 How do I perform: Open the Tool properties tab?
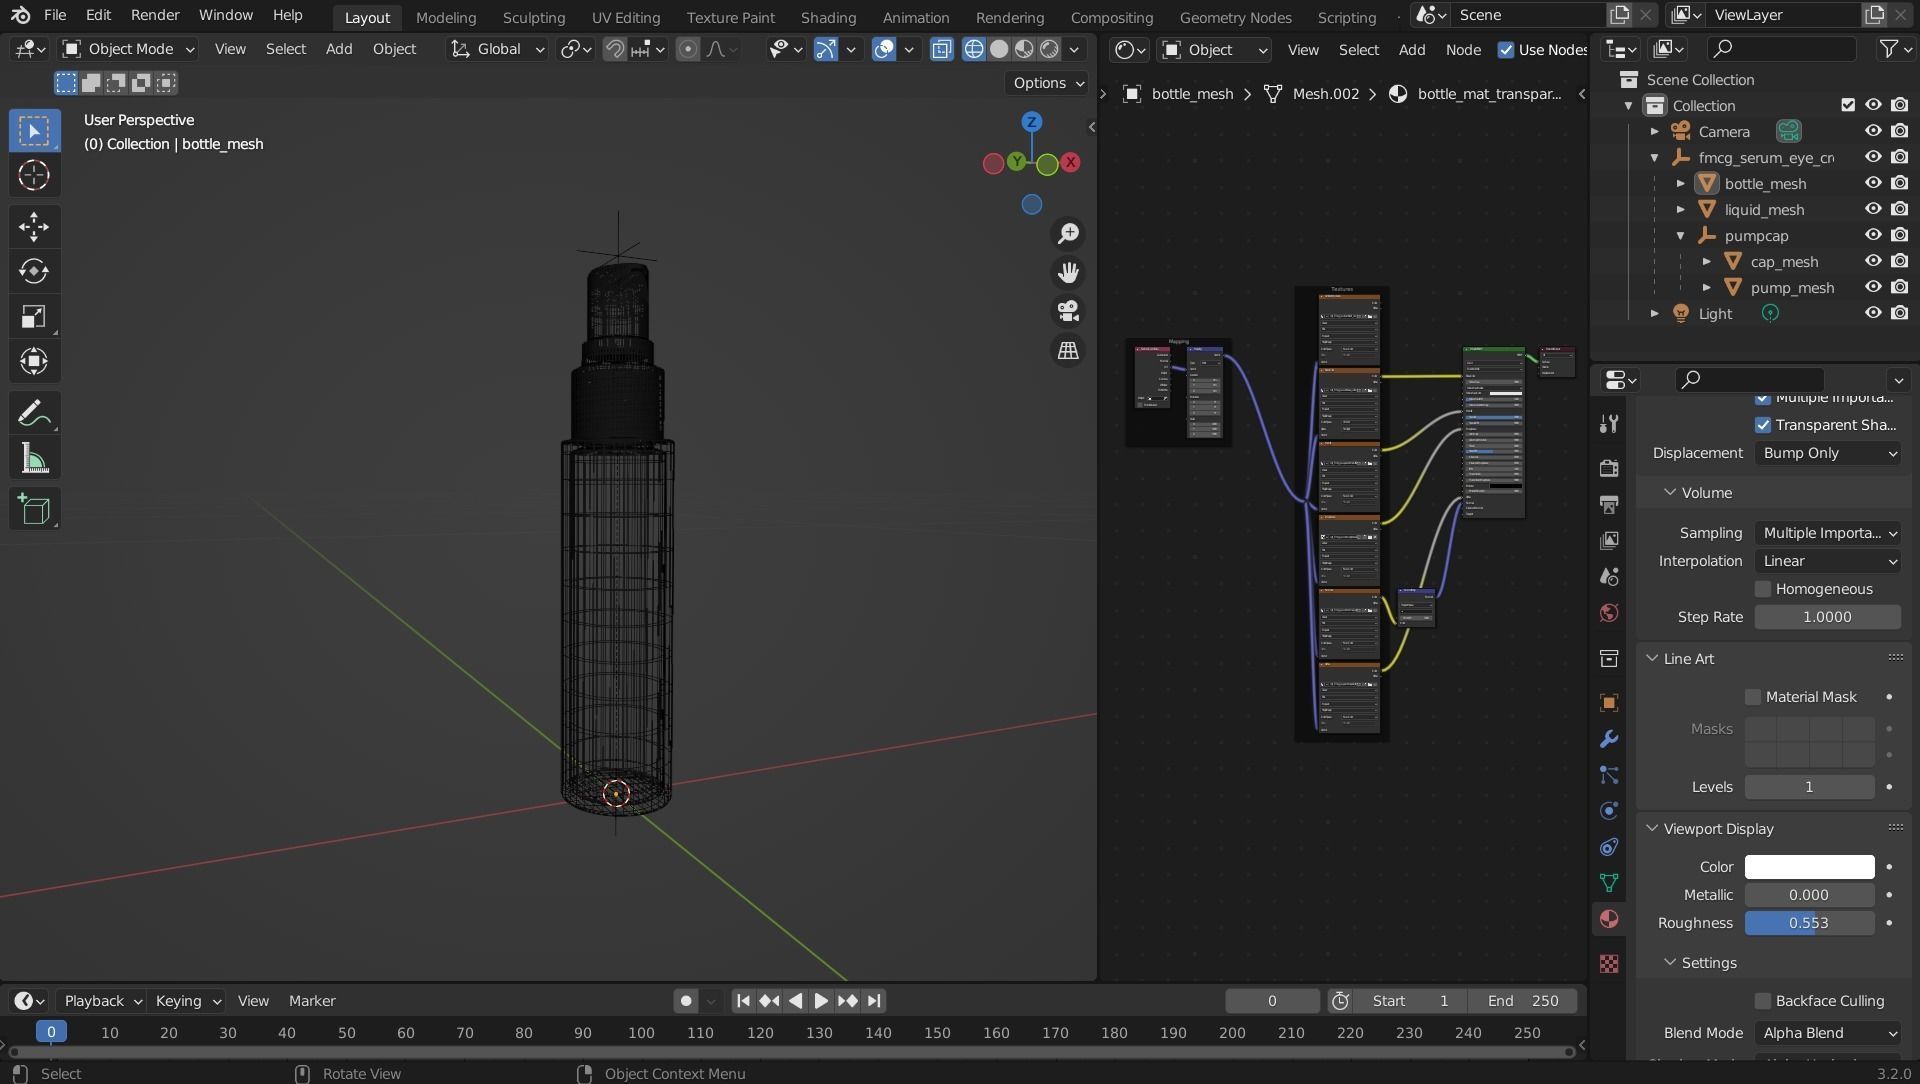(x=1609, y=424)
